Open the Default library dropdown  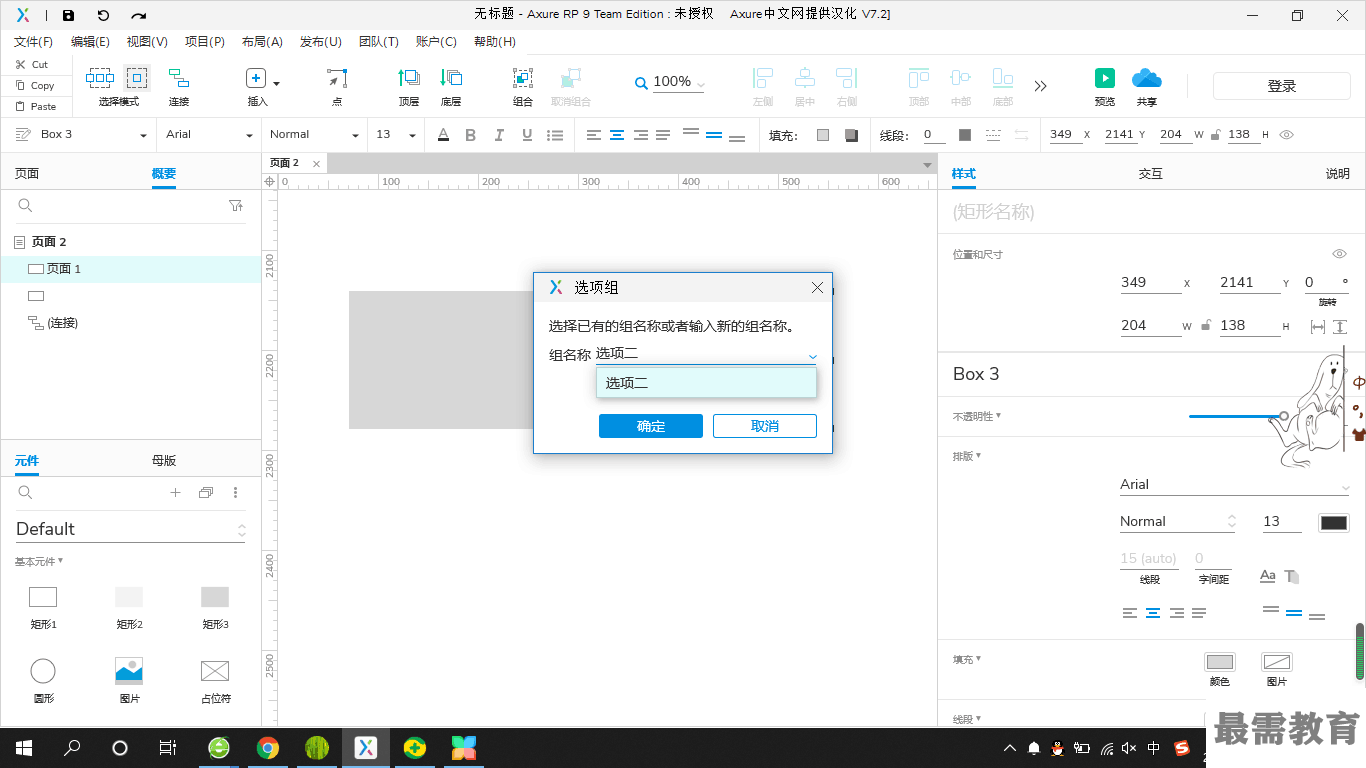pos(130,529)
